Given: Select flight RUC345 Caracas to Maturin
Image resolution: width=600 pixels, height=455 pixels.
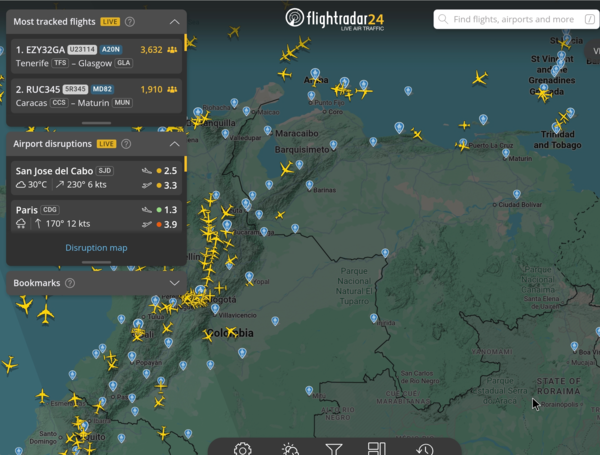Looking at the screenshot, I should click(x=95, y=95).
